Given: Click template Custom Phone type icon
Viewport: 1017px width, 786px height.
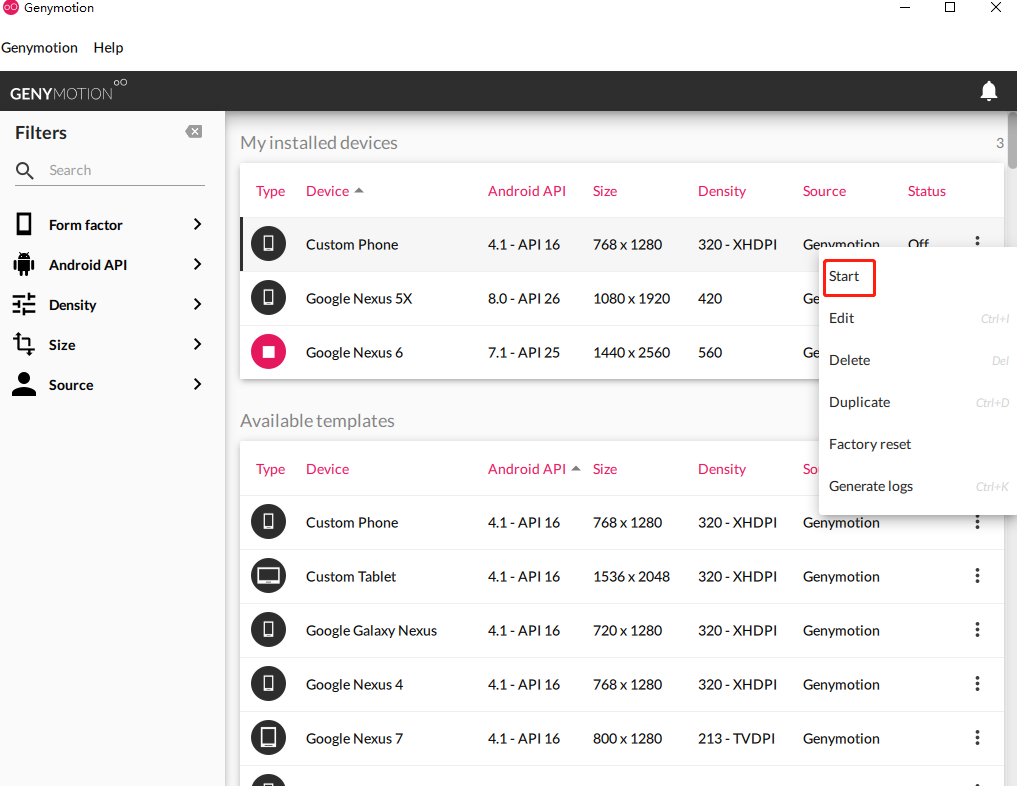Looking at the screenshot, I should point(269,521).
